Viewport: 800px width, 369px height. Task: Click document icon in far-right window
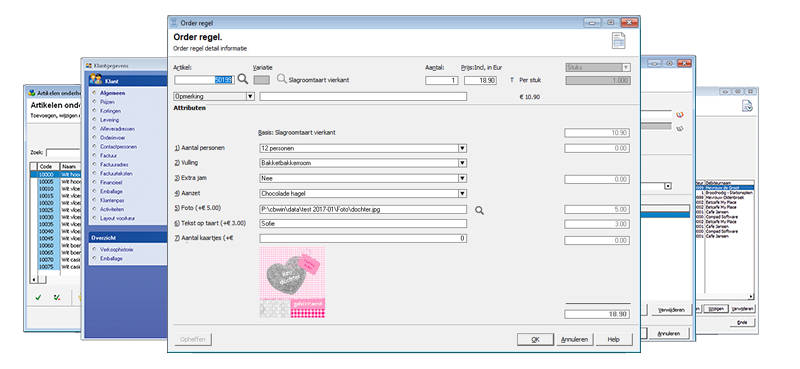point(747,106)
